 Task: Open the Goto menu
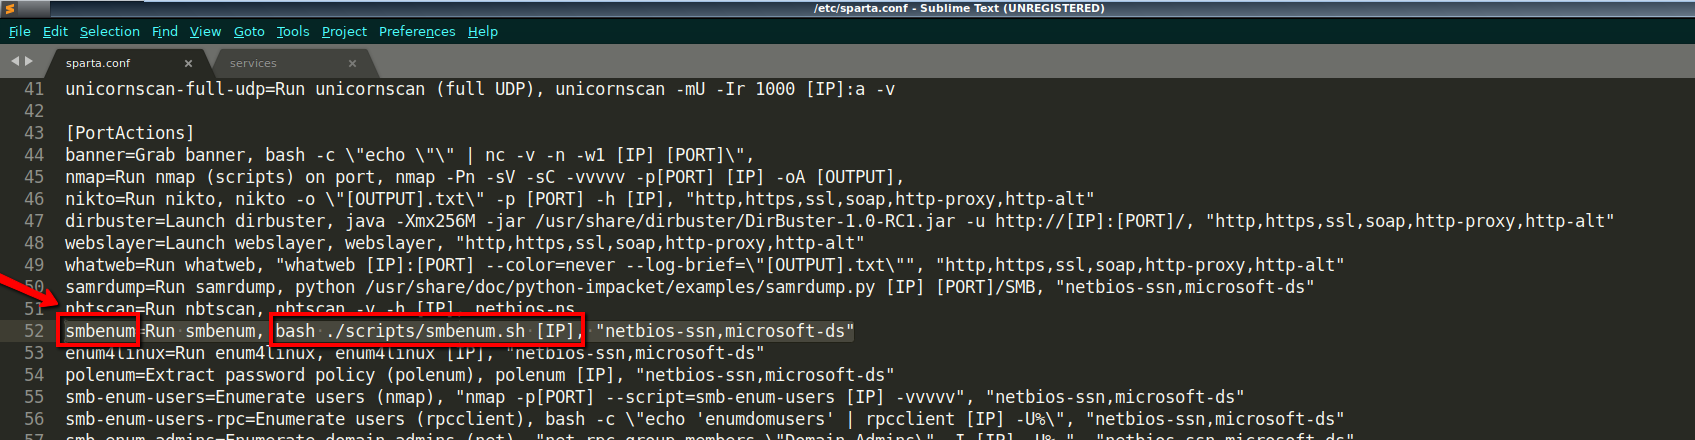point(249,31)
